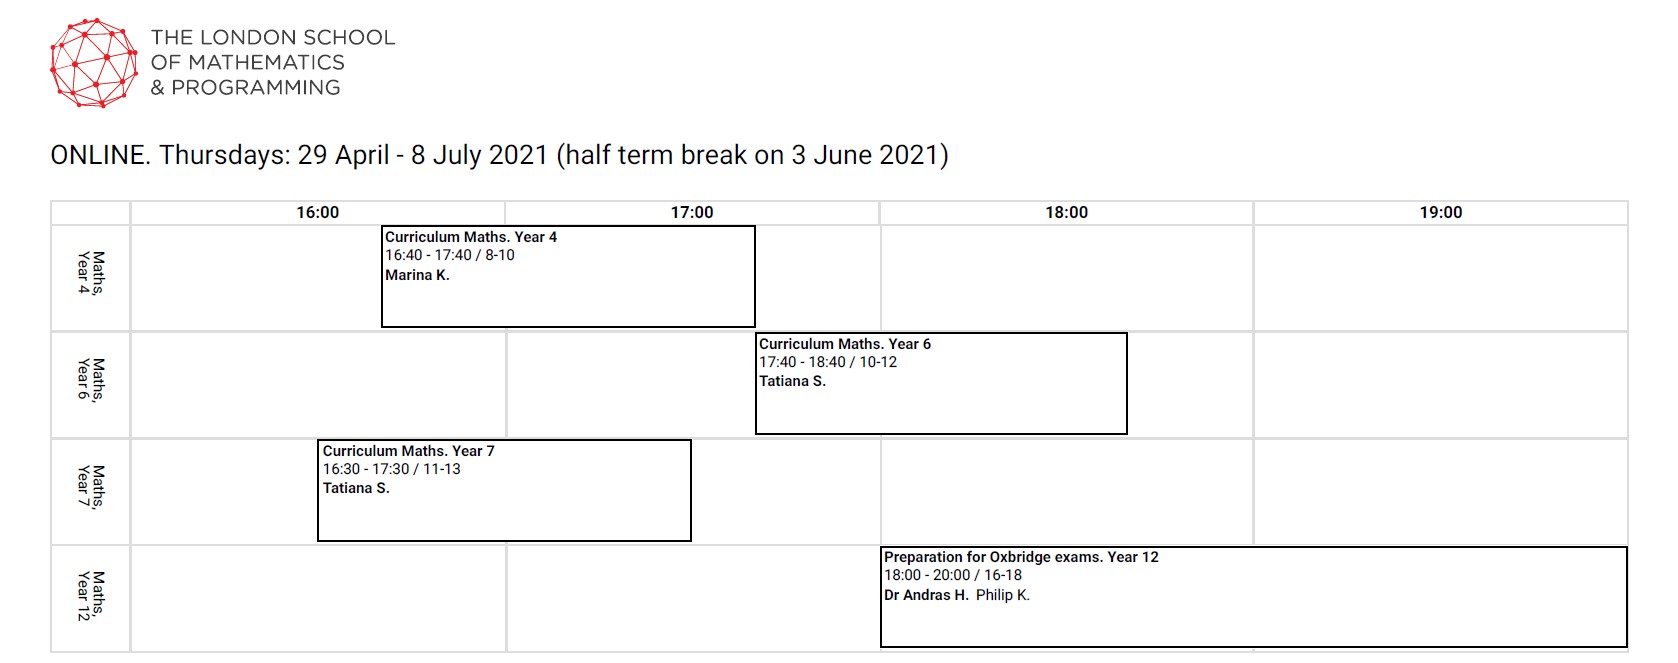
Task: Click Tatiana S. in the Year 6 block
Action: pos(792,381)
